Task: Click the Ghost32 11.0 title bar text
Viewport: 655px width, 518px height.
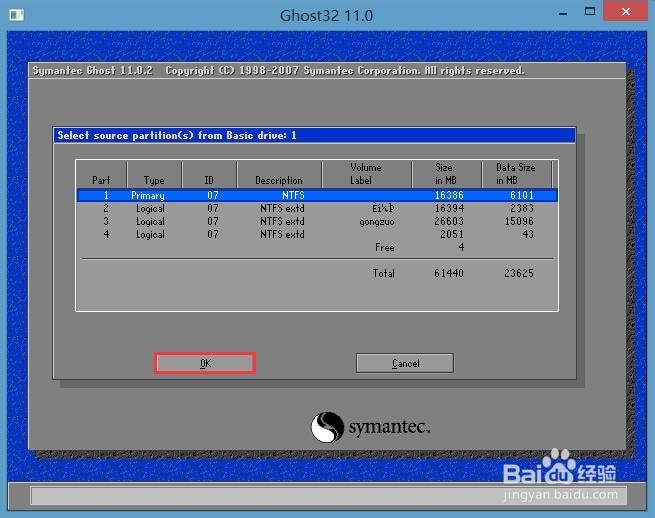Action: click(x=326, y=16)
